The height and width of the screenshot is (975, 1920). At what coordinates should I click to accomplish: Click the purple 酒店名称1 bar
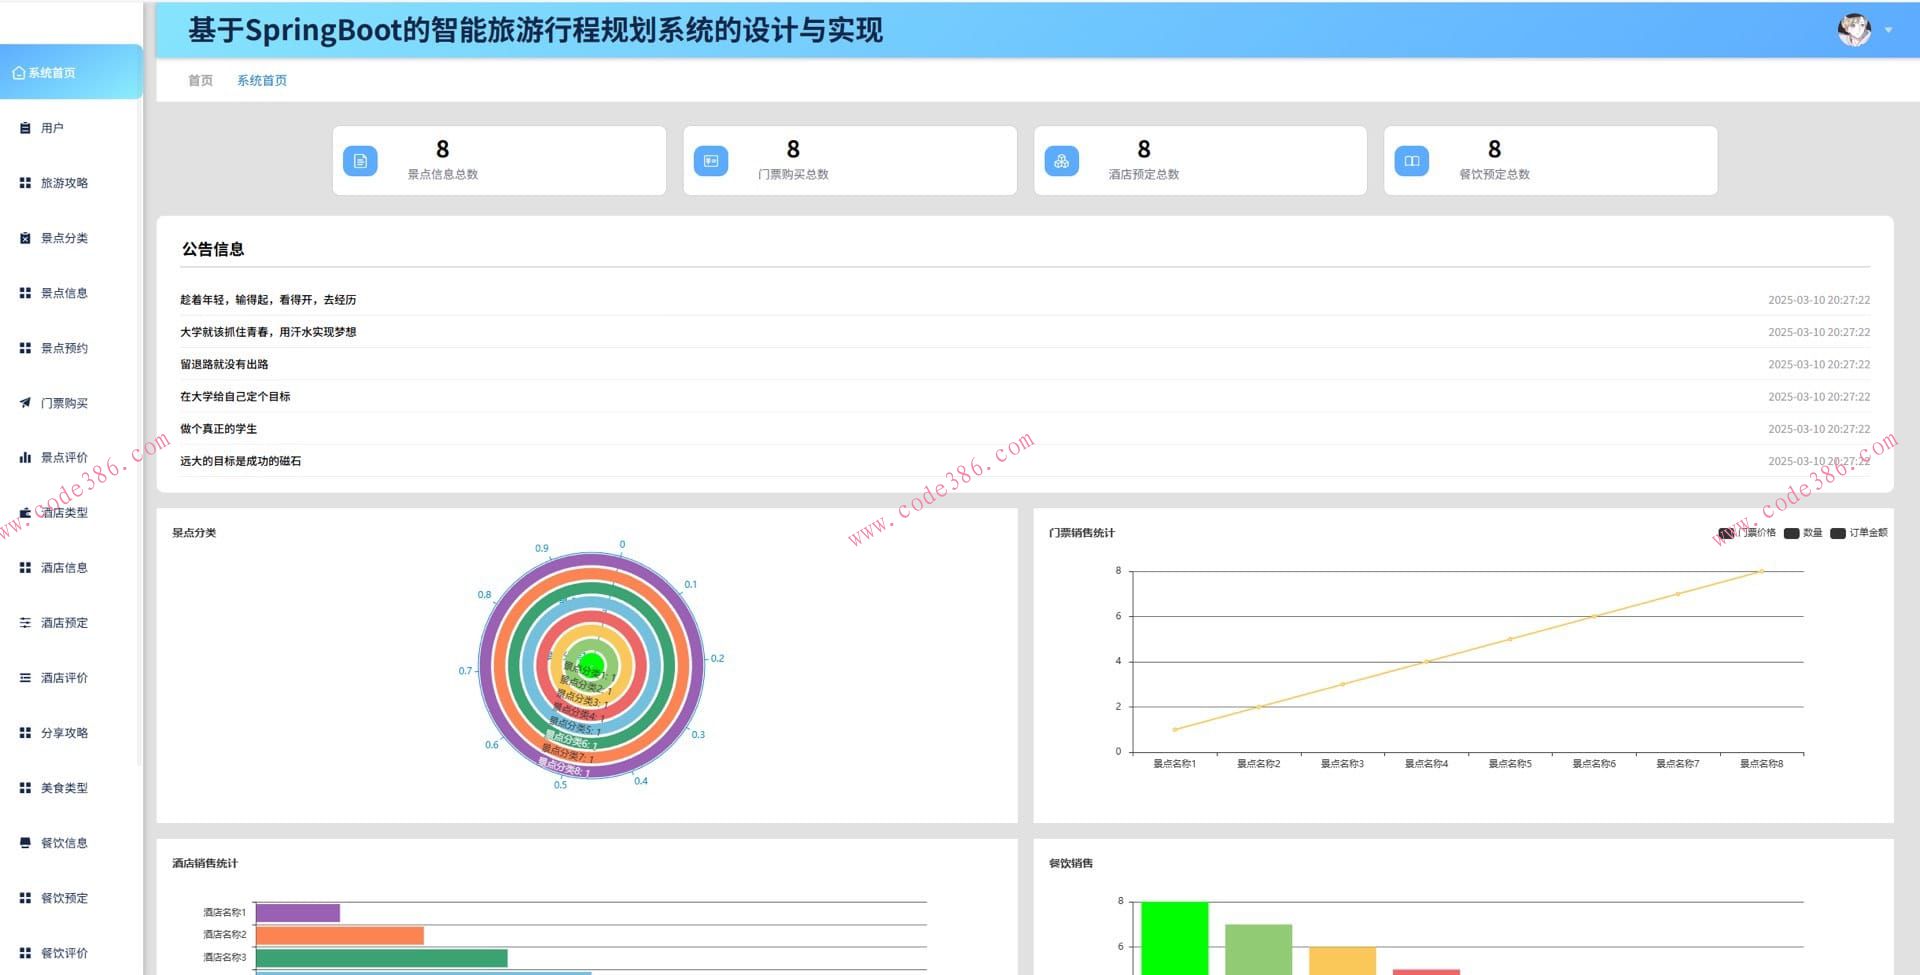298,913
